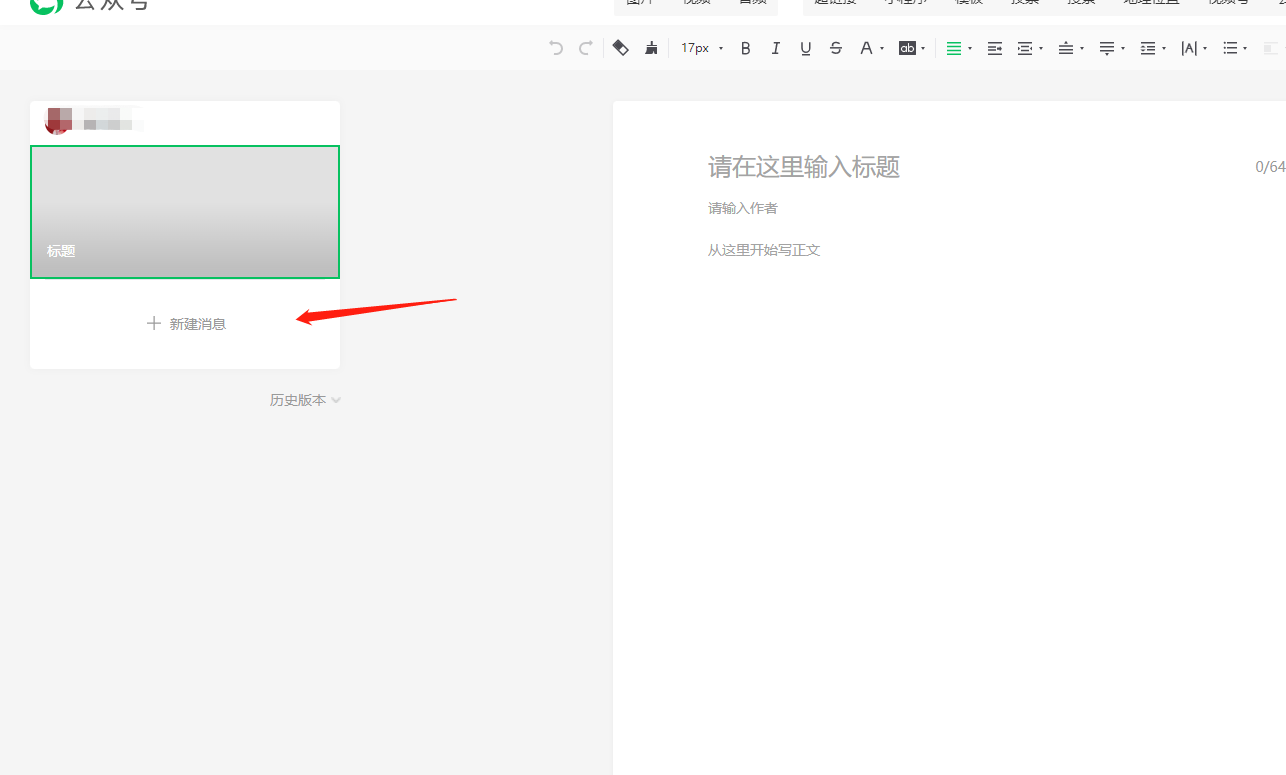Open the background color picker arrow

[923, 48]
